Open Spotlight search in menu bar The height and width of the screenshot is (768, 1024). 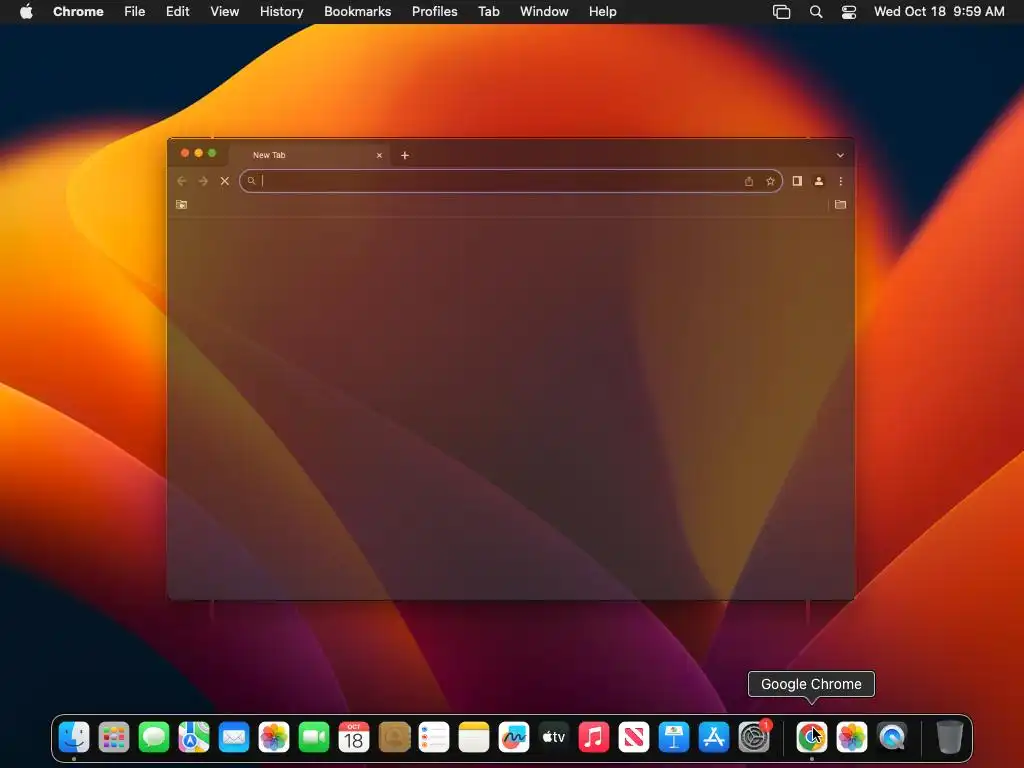click(816, 12)
